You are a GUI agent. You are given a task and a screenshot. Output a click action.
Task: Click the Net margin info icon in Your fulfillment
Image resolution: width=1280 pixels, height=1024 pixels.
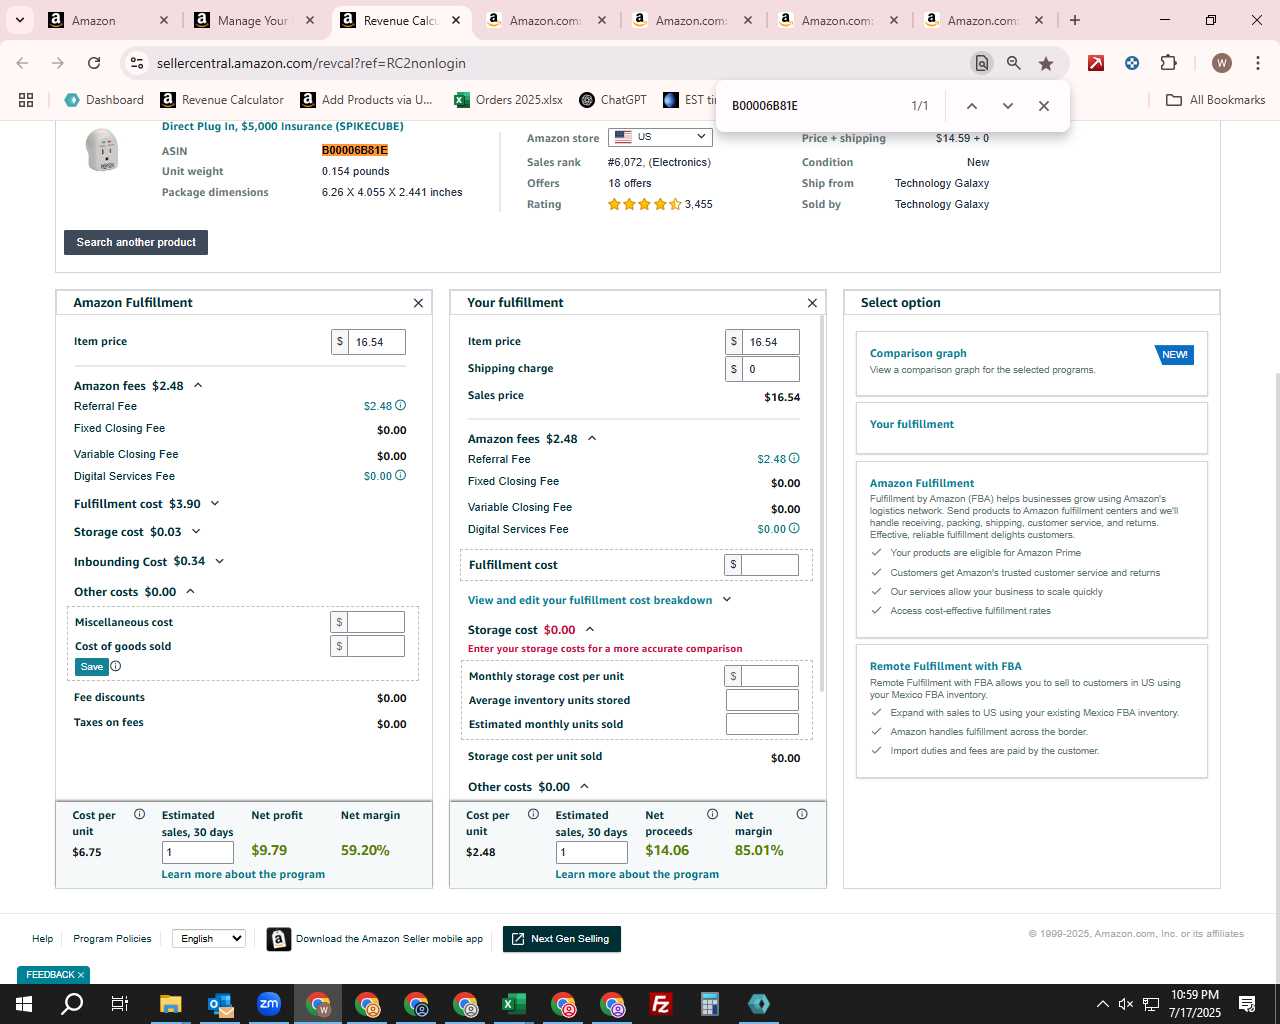pyautogui.click(x=801, y=814)
